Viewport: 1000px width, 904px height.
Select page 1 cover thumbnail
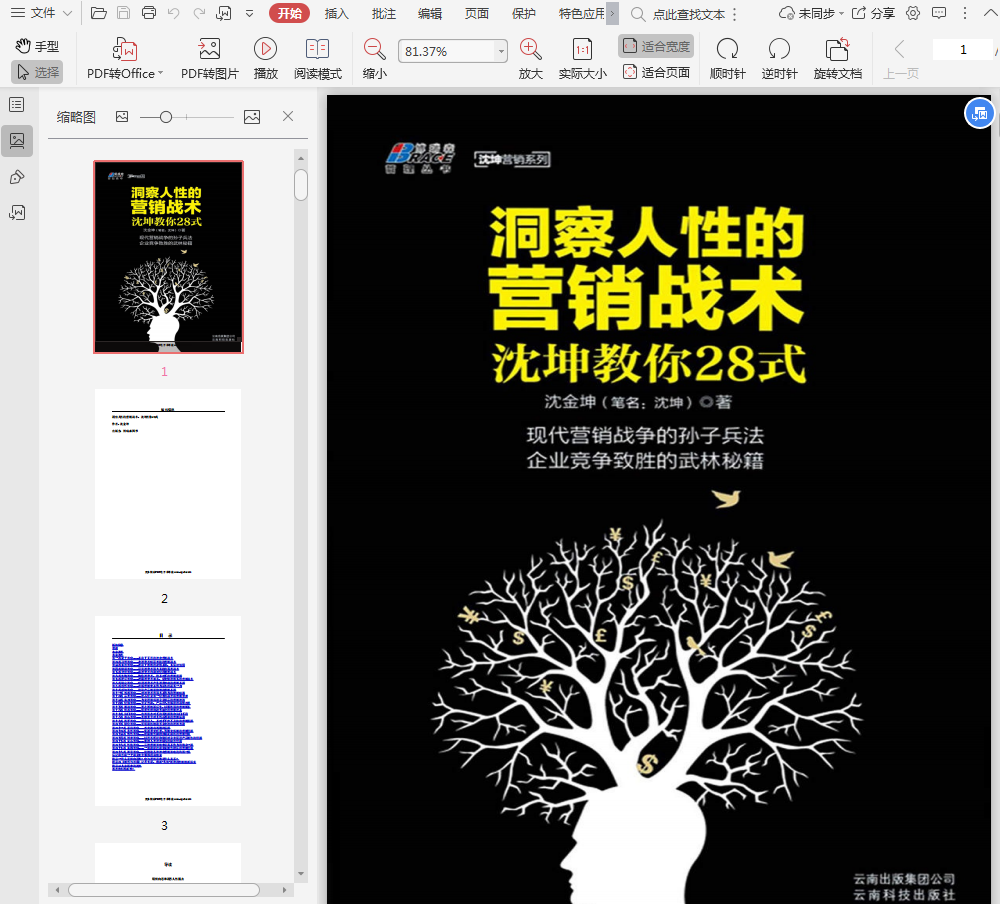coord(168,257)
